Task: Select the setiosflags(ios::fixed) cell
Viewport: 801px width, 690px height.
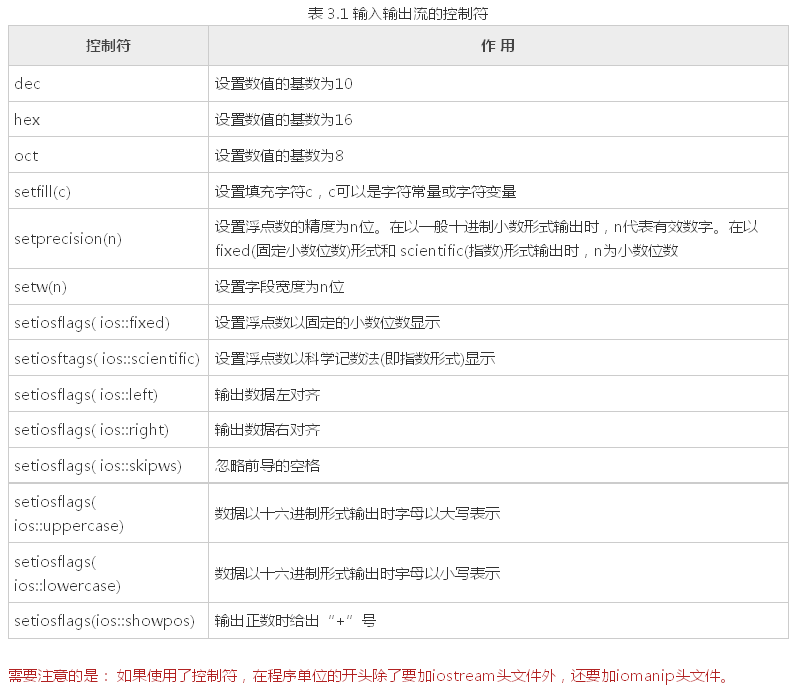Action: pyautogui.click(x=92, y=323)
